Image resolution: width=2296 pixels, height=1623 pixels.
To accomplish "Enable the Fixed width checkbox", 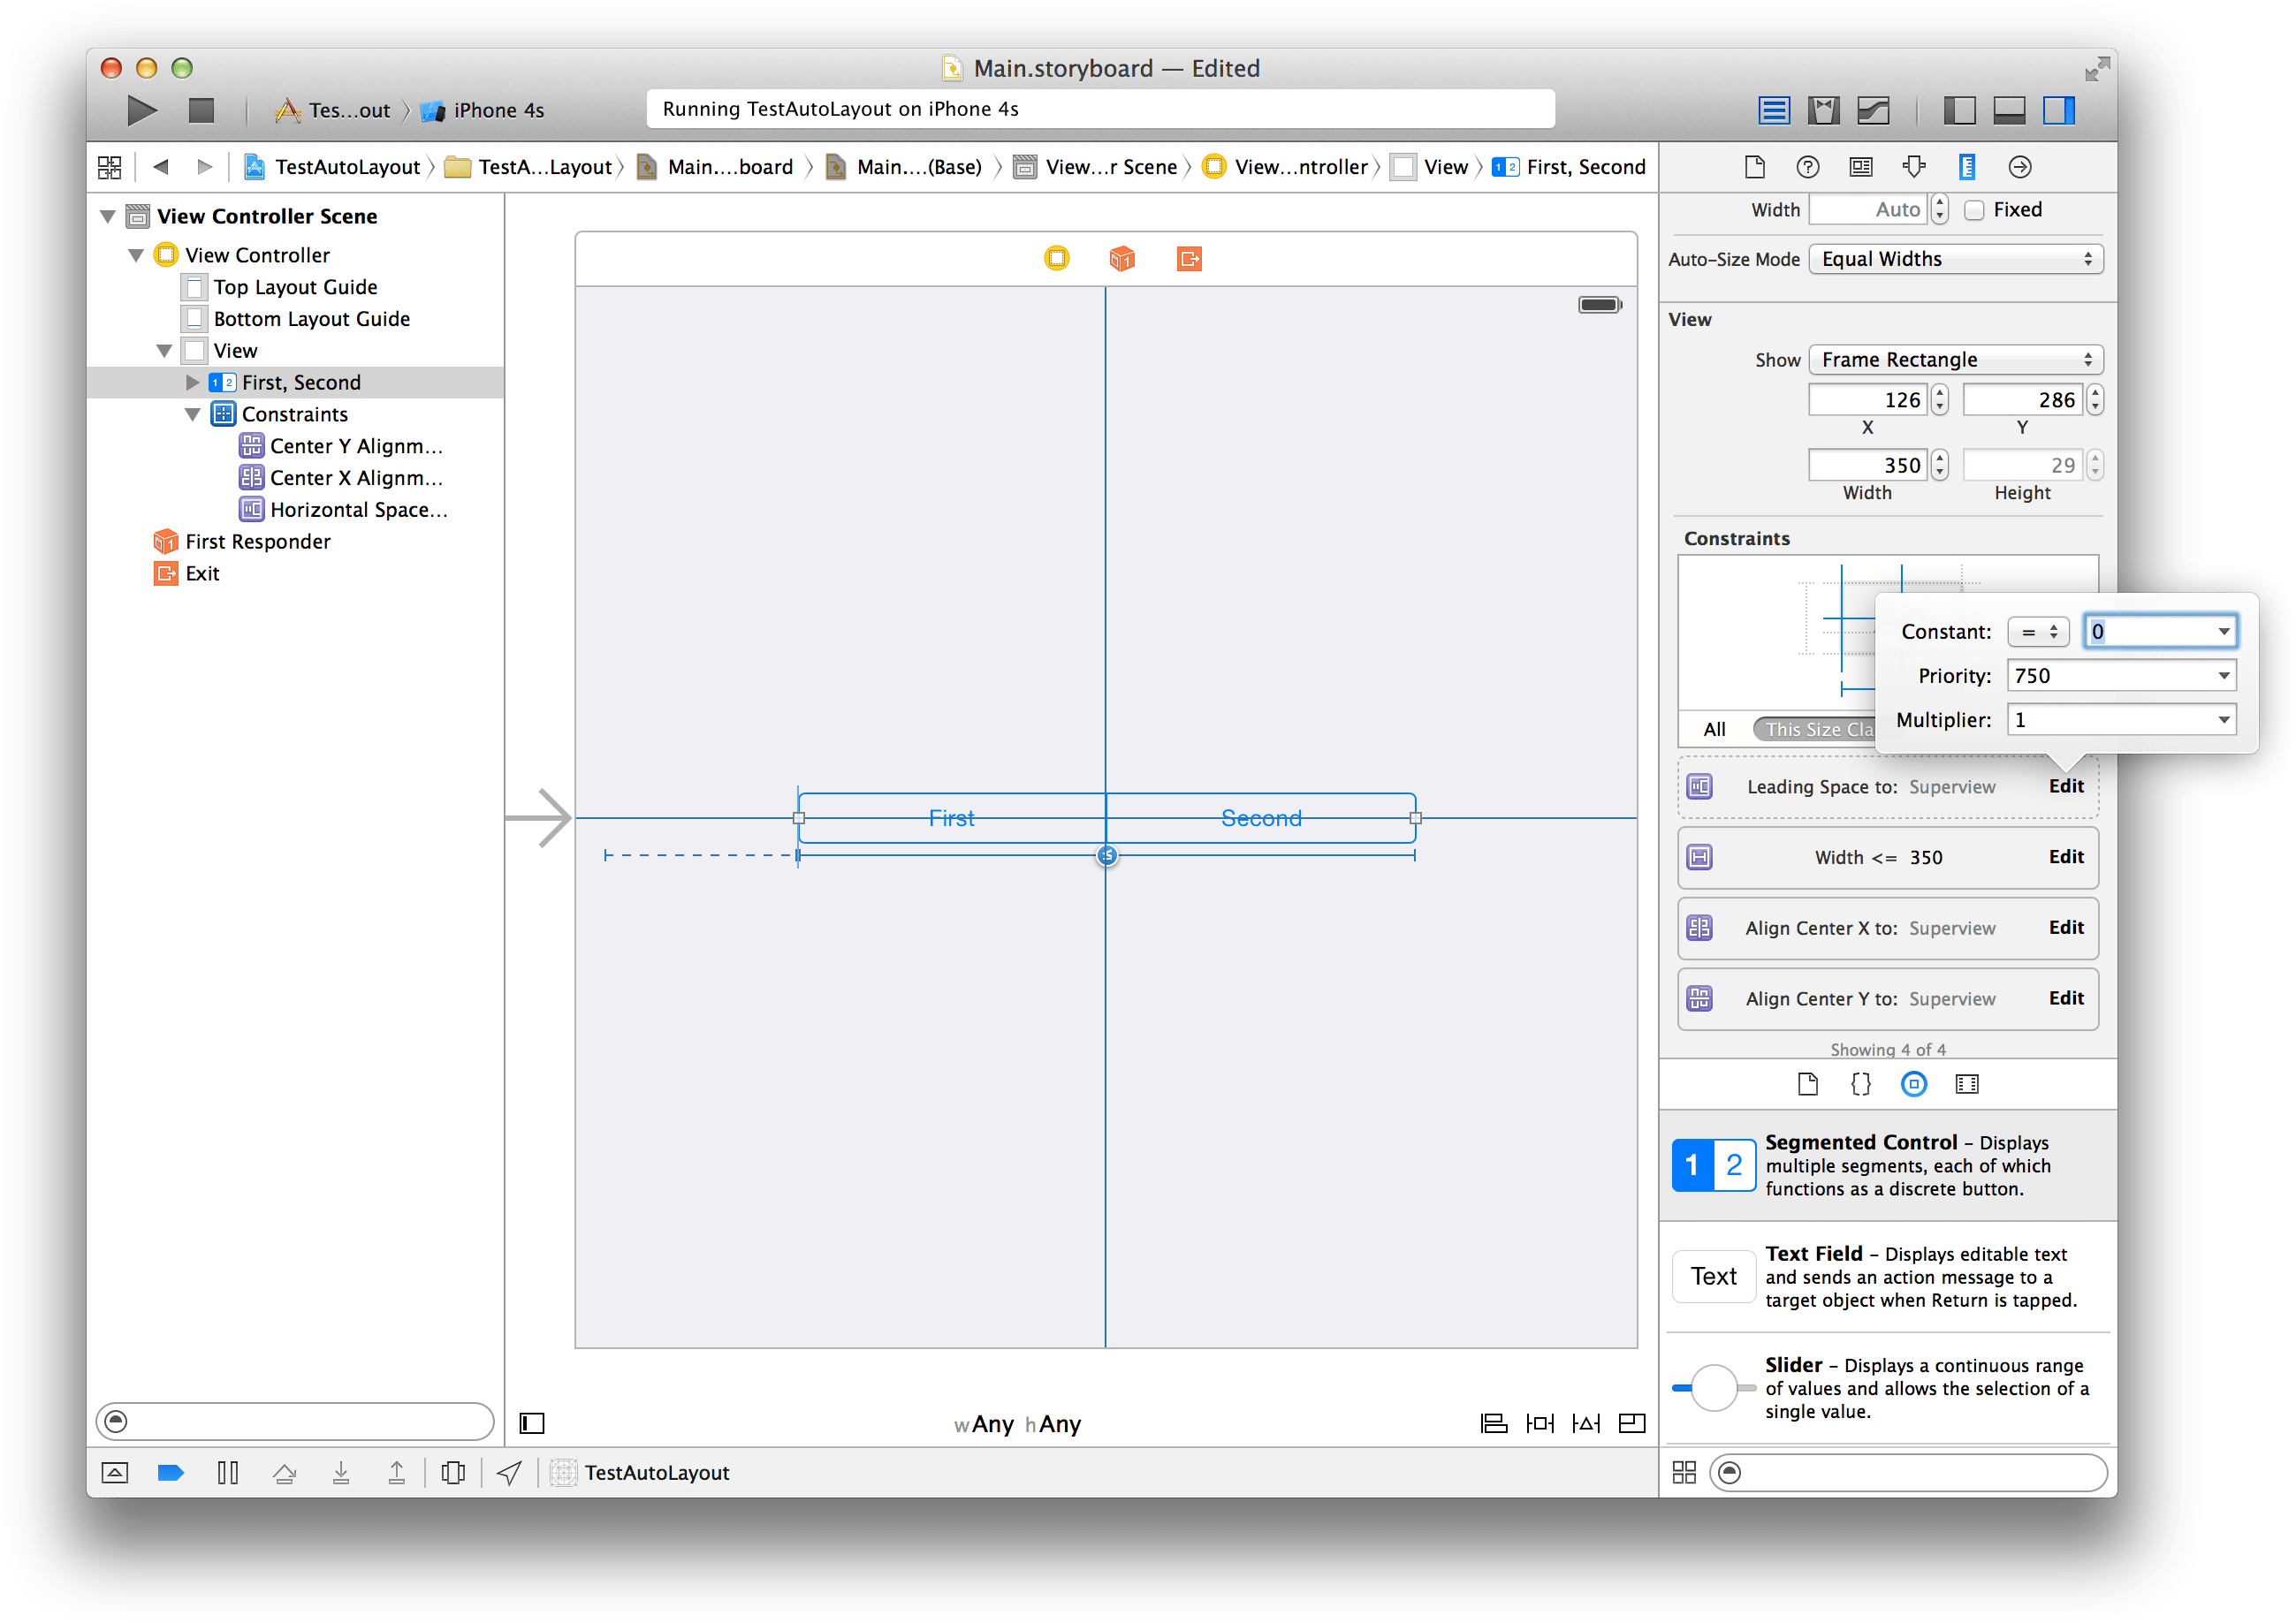I will (x=1974, y=209).
